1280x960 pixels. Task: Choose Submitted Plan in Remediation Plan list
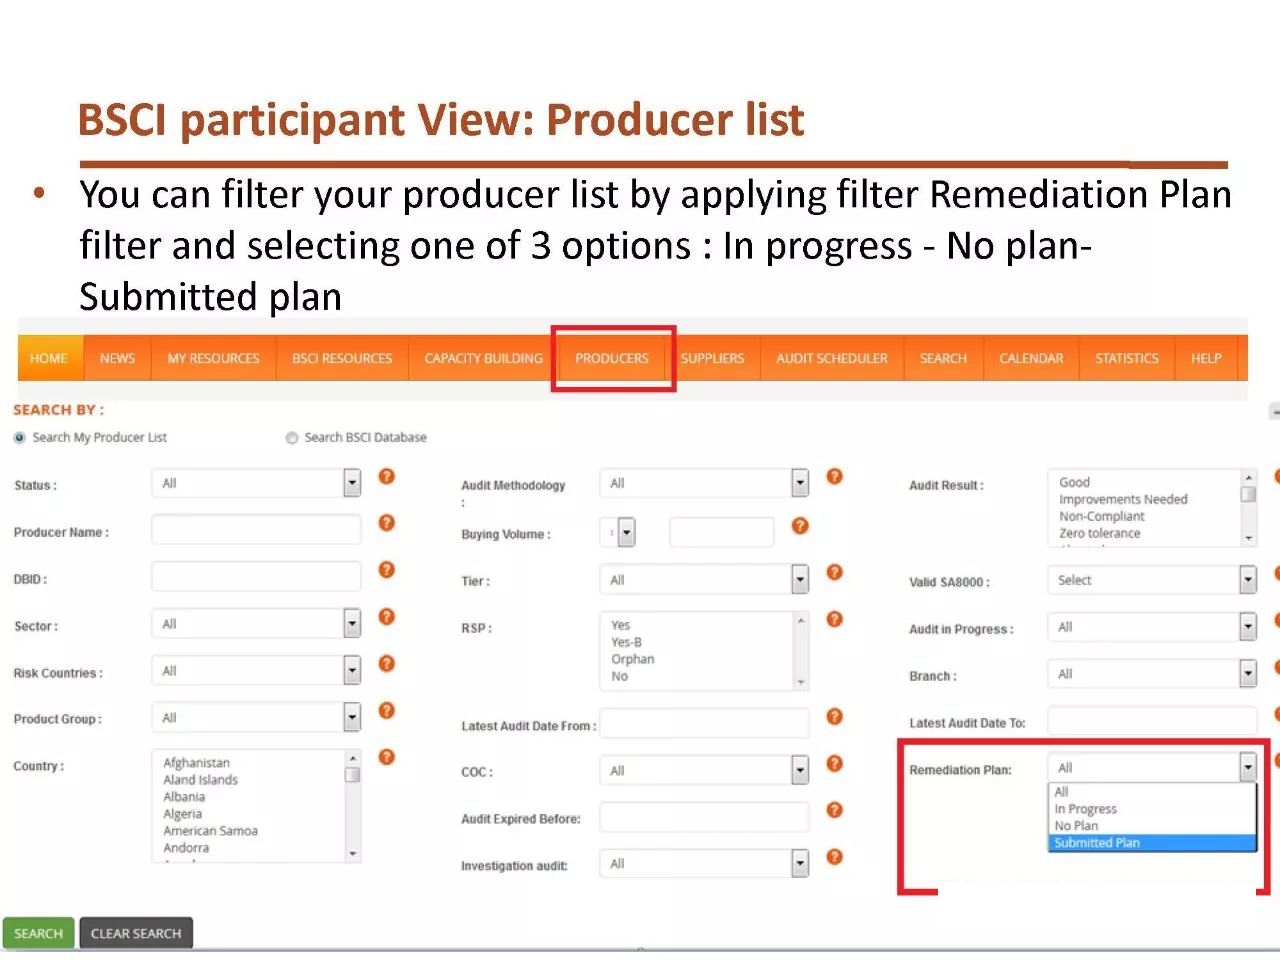click(1152, 843)
